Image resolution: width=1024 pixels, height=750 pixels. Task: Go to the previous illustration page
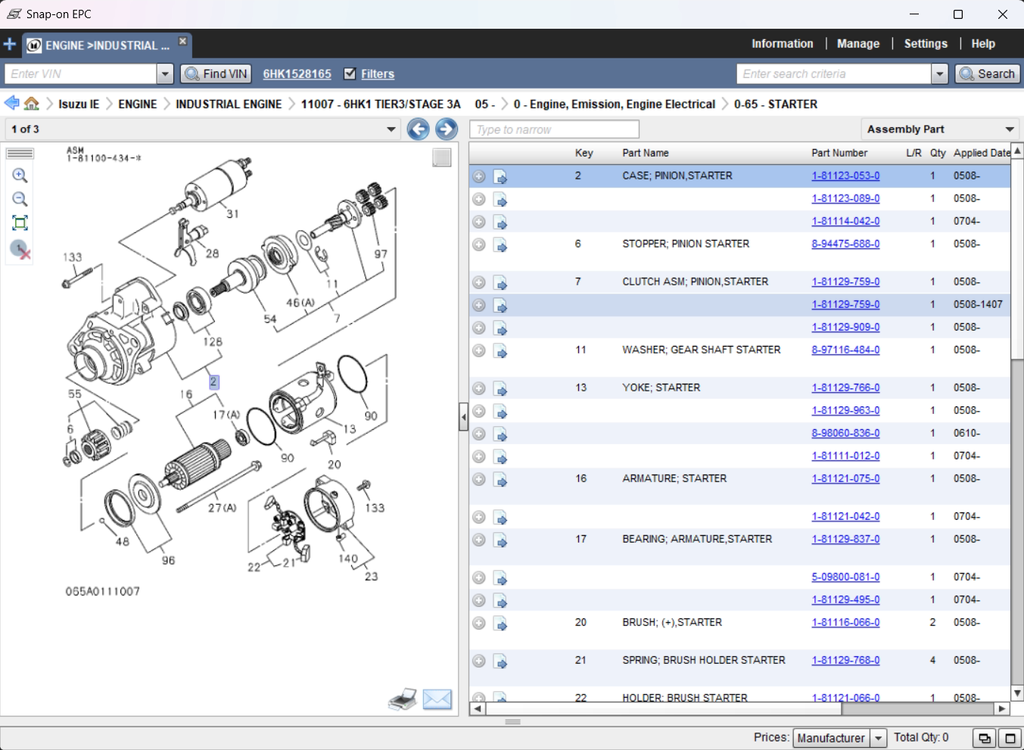coord(418,129)
